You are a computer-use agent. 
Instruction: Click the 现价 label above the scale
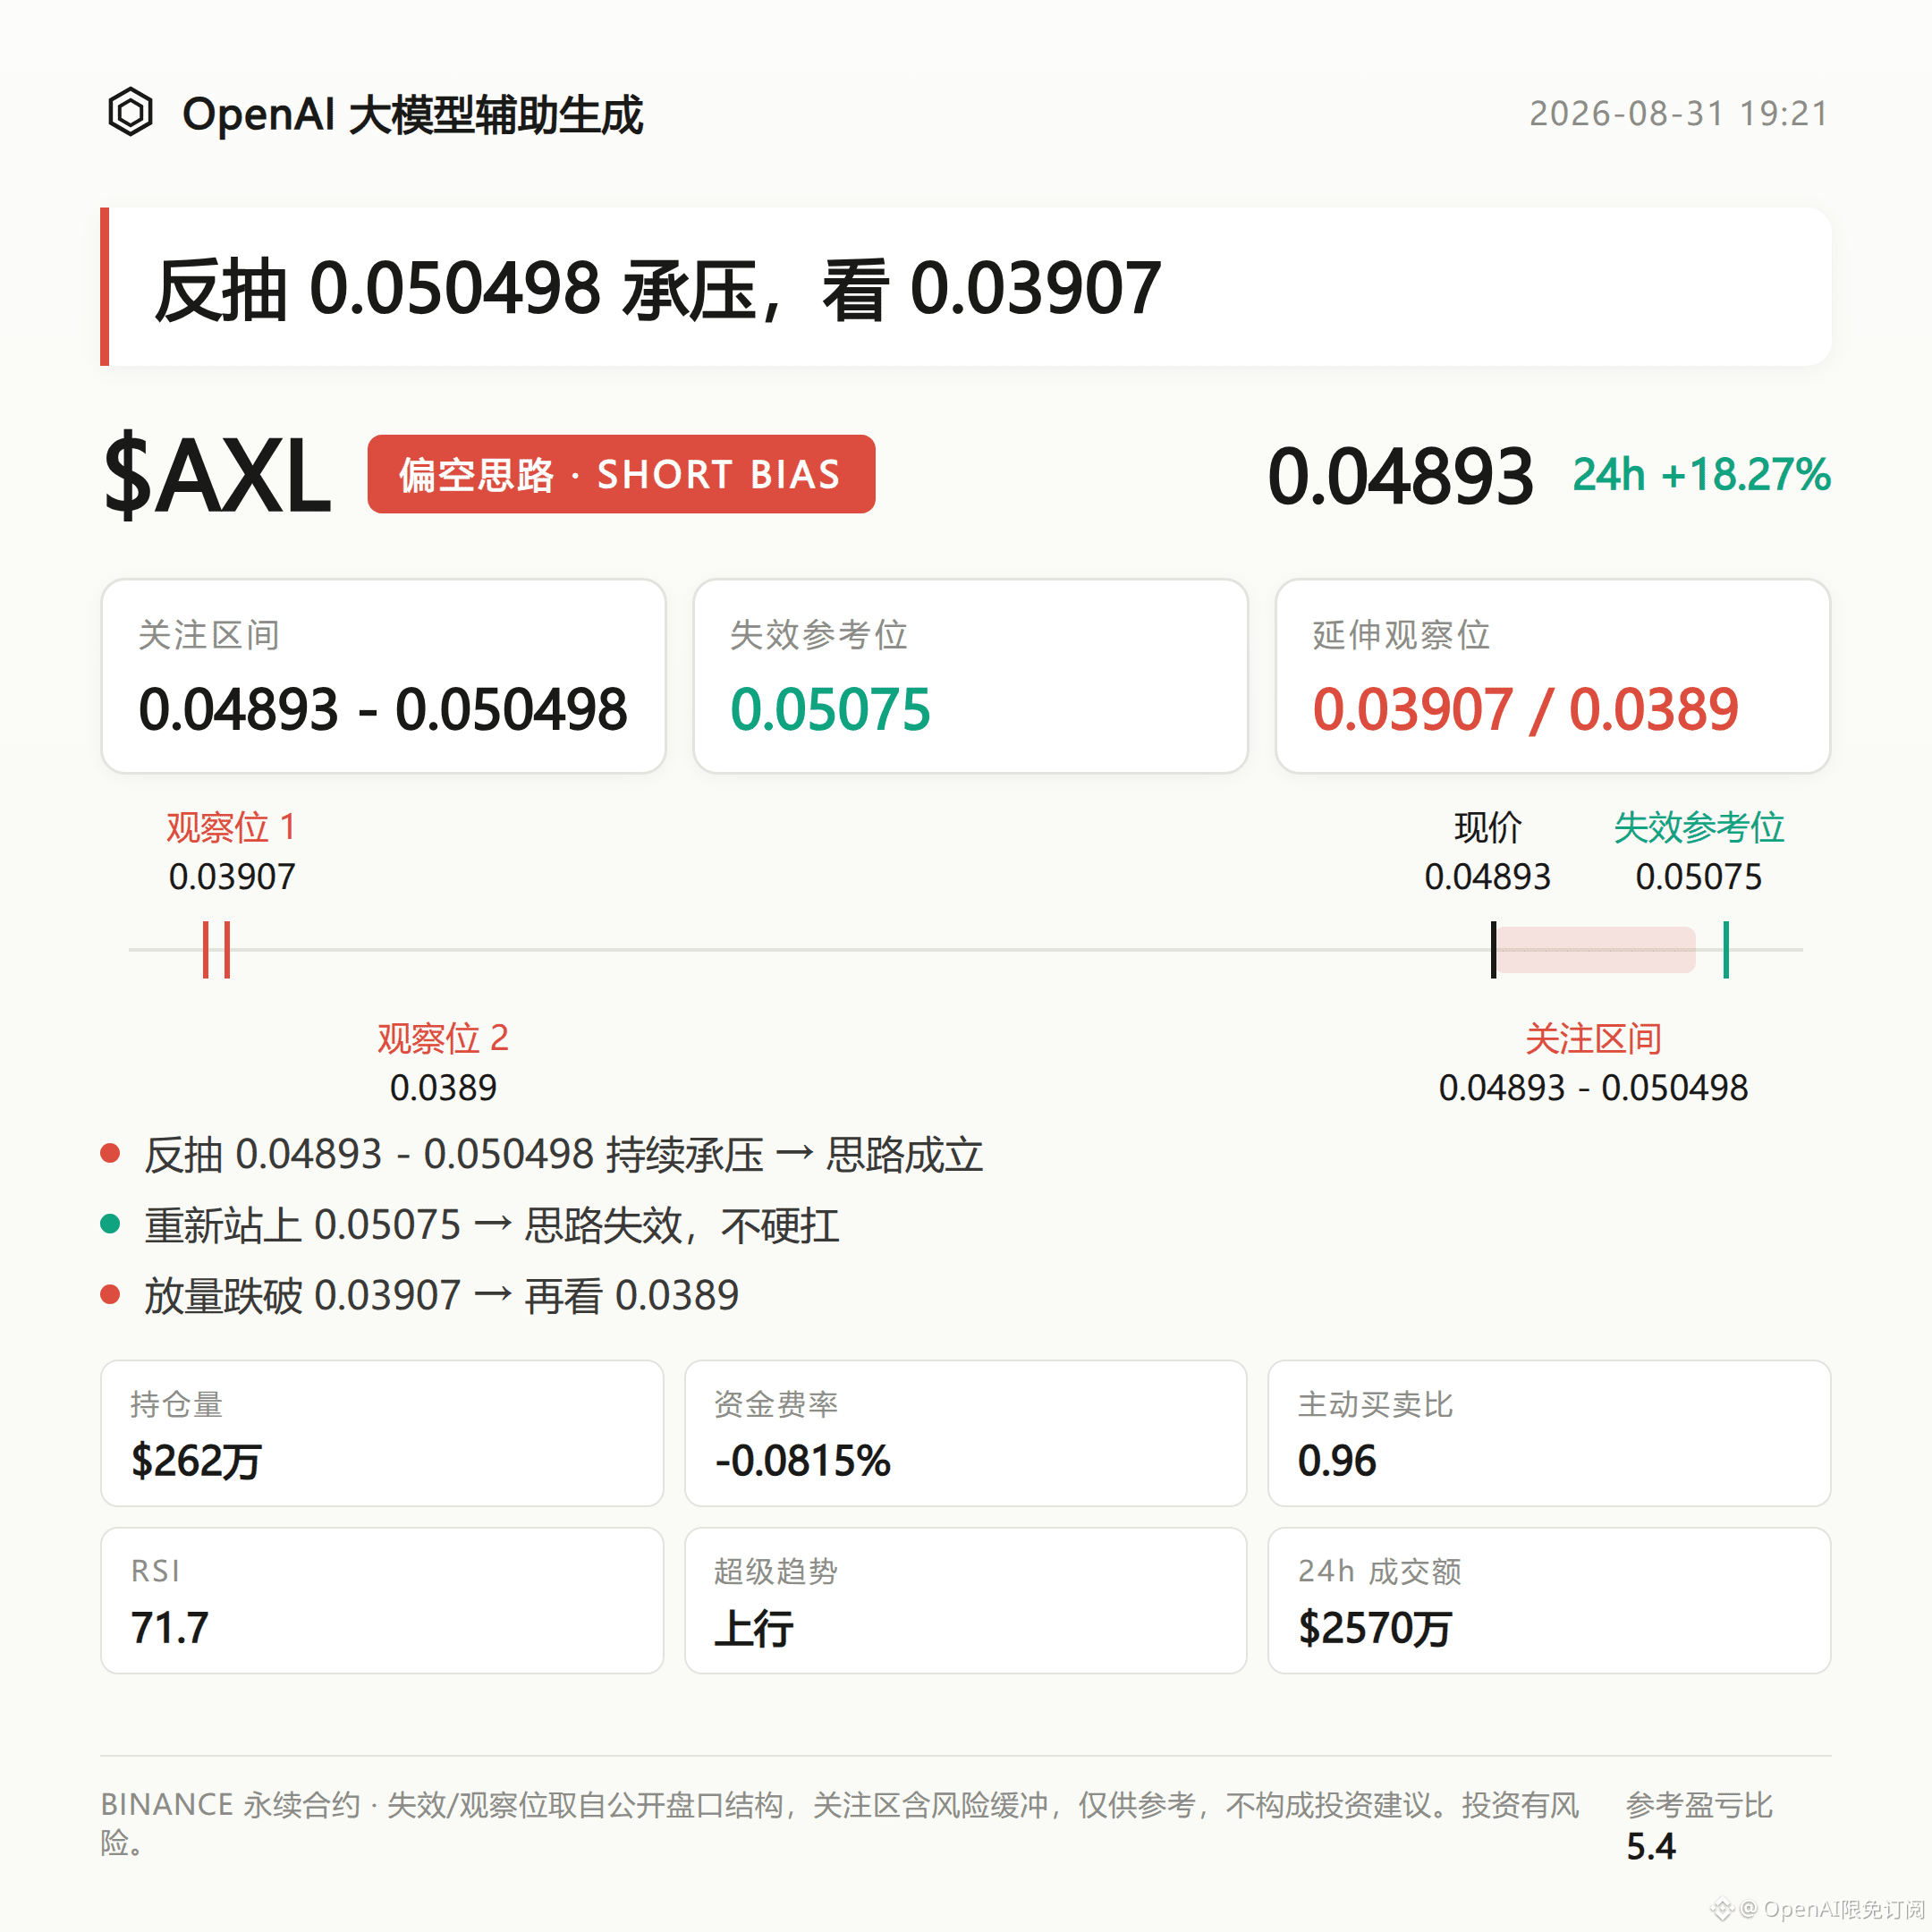coord(1487,828)
